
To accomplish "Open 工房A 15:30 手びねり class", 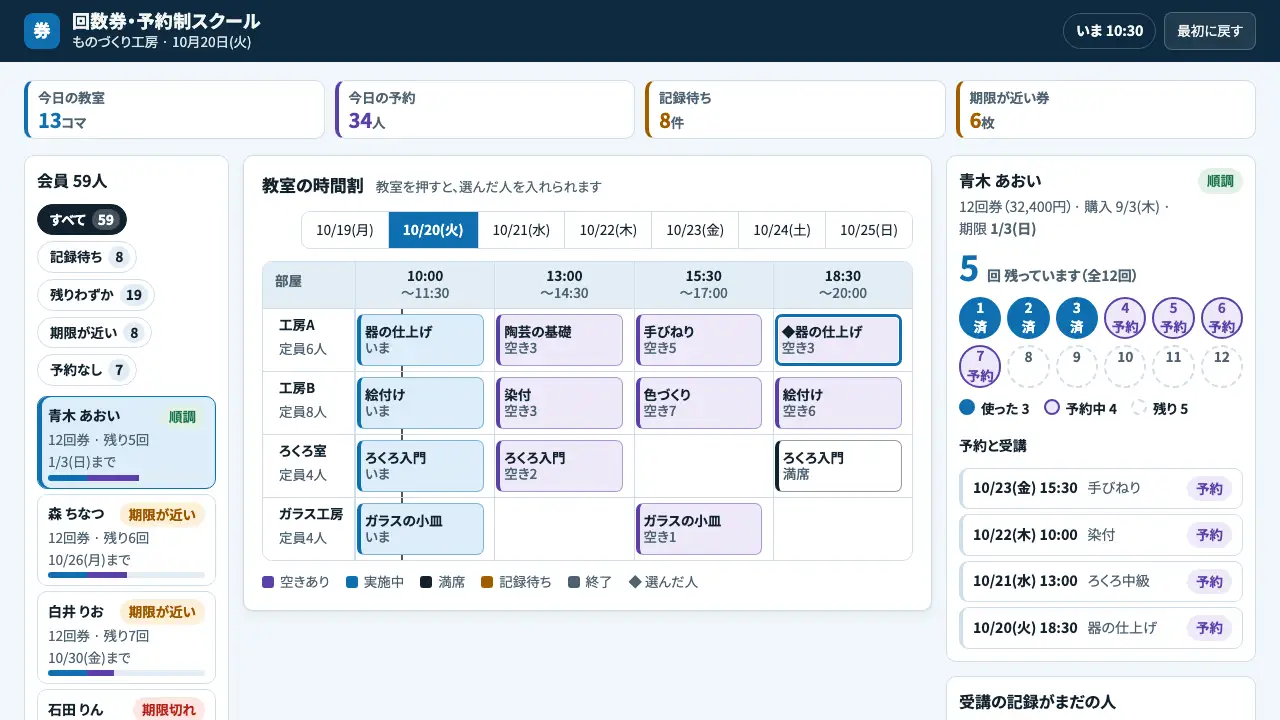I will (699, 340).
